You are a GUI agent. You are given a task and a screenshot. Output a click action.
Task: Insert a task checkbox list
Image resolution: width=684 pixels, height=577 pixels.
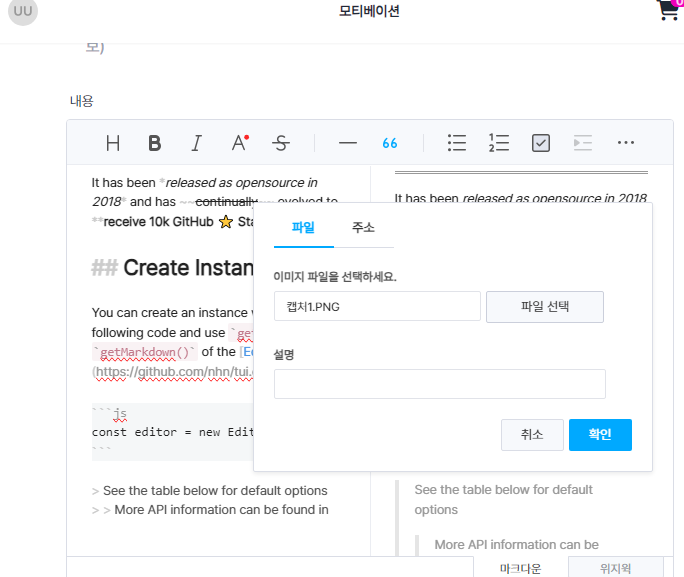pyautogui.click(x=540, y=143)
